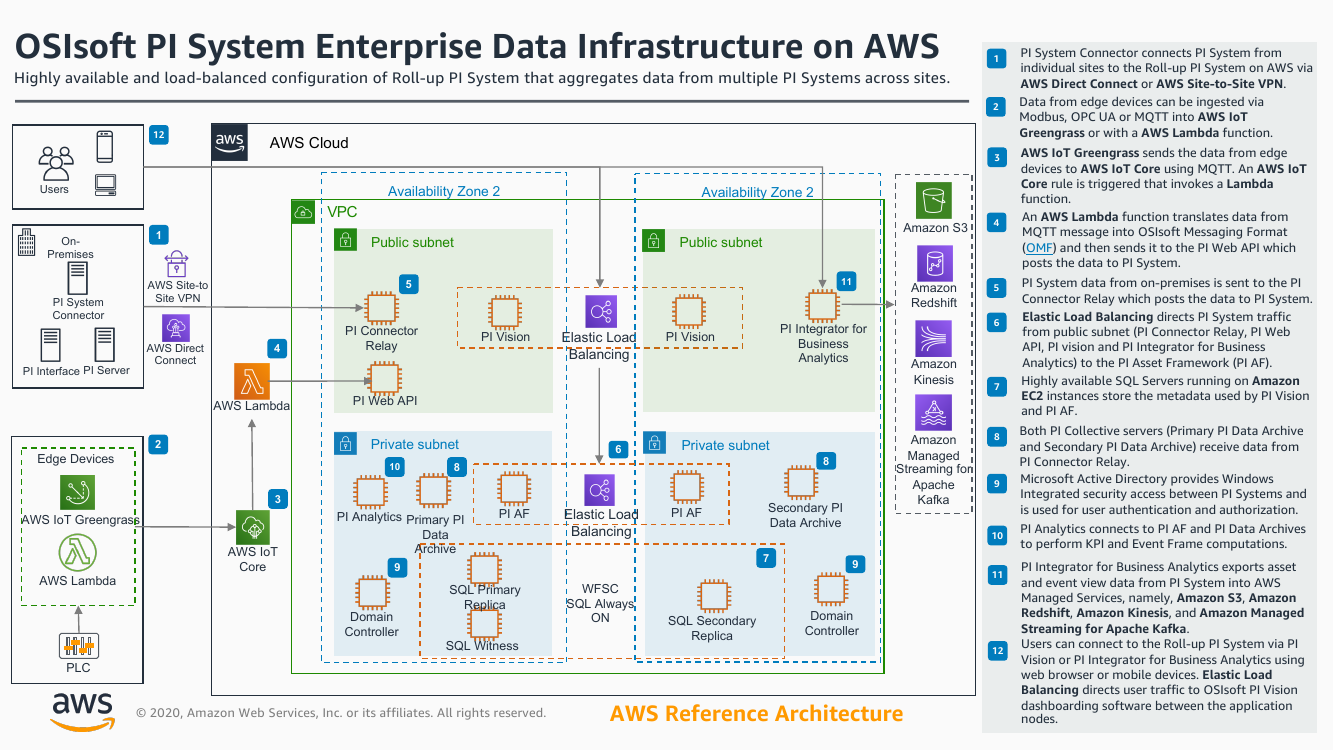Click the number 11 badge above PI Integrator

[x=847, y=281]
